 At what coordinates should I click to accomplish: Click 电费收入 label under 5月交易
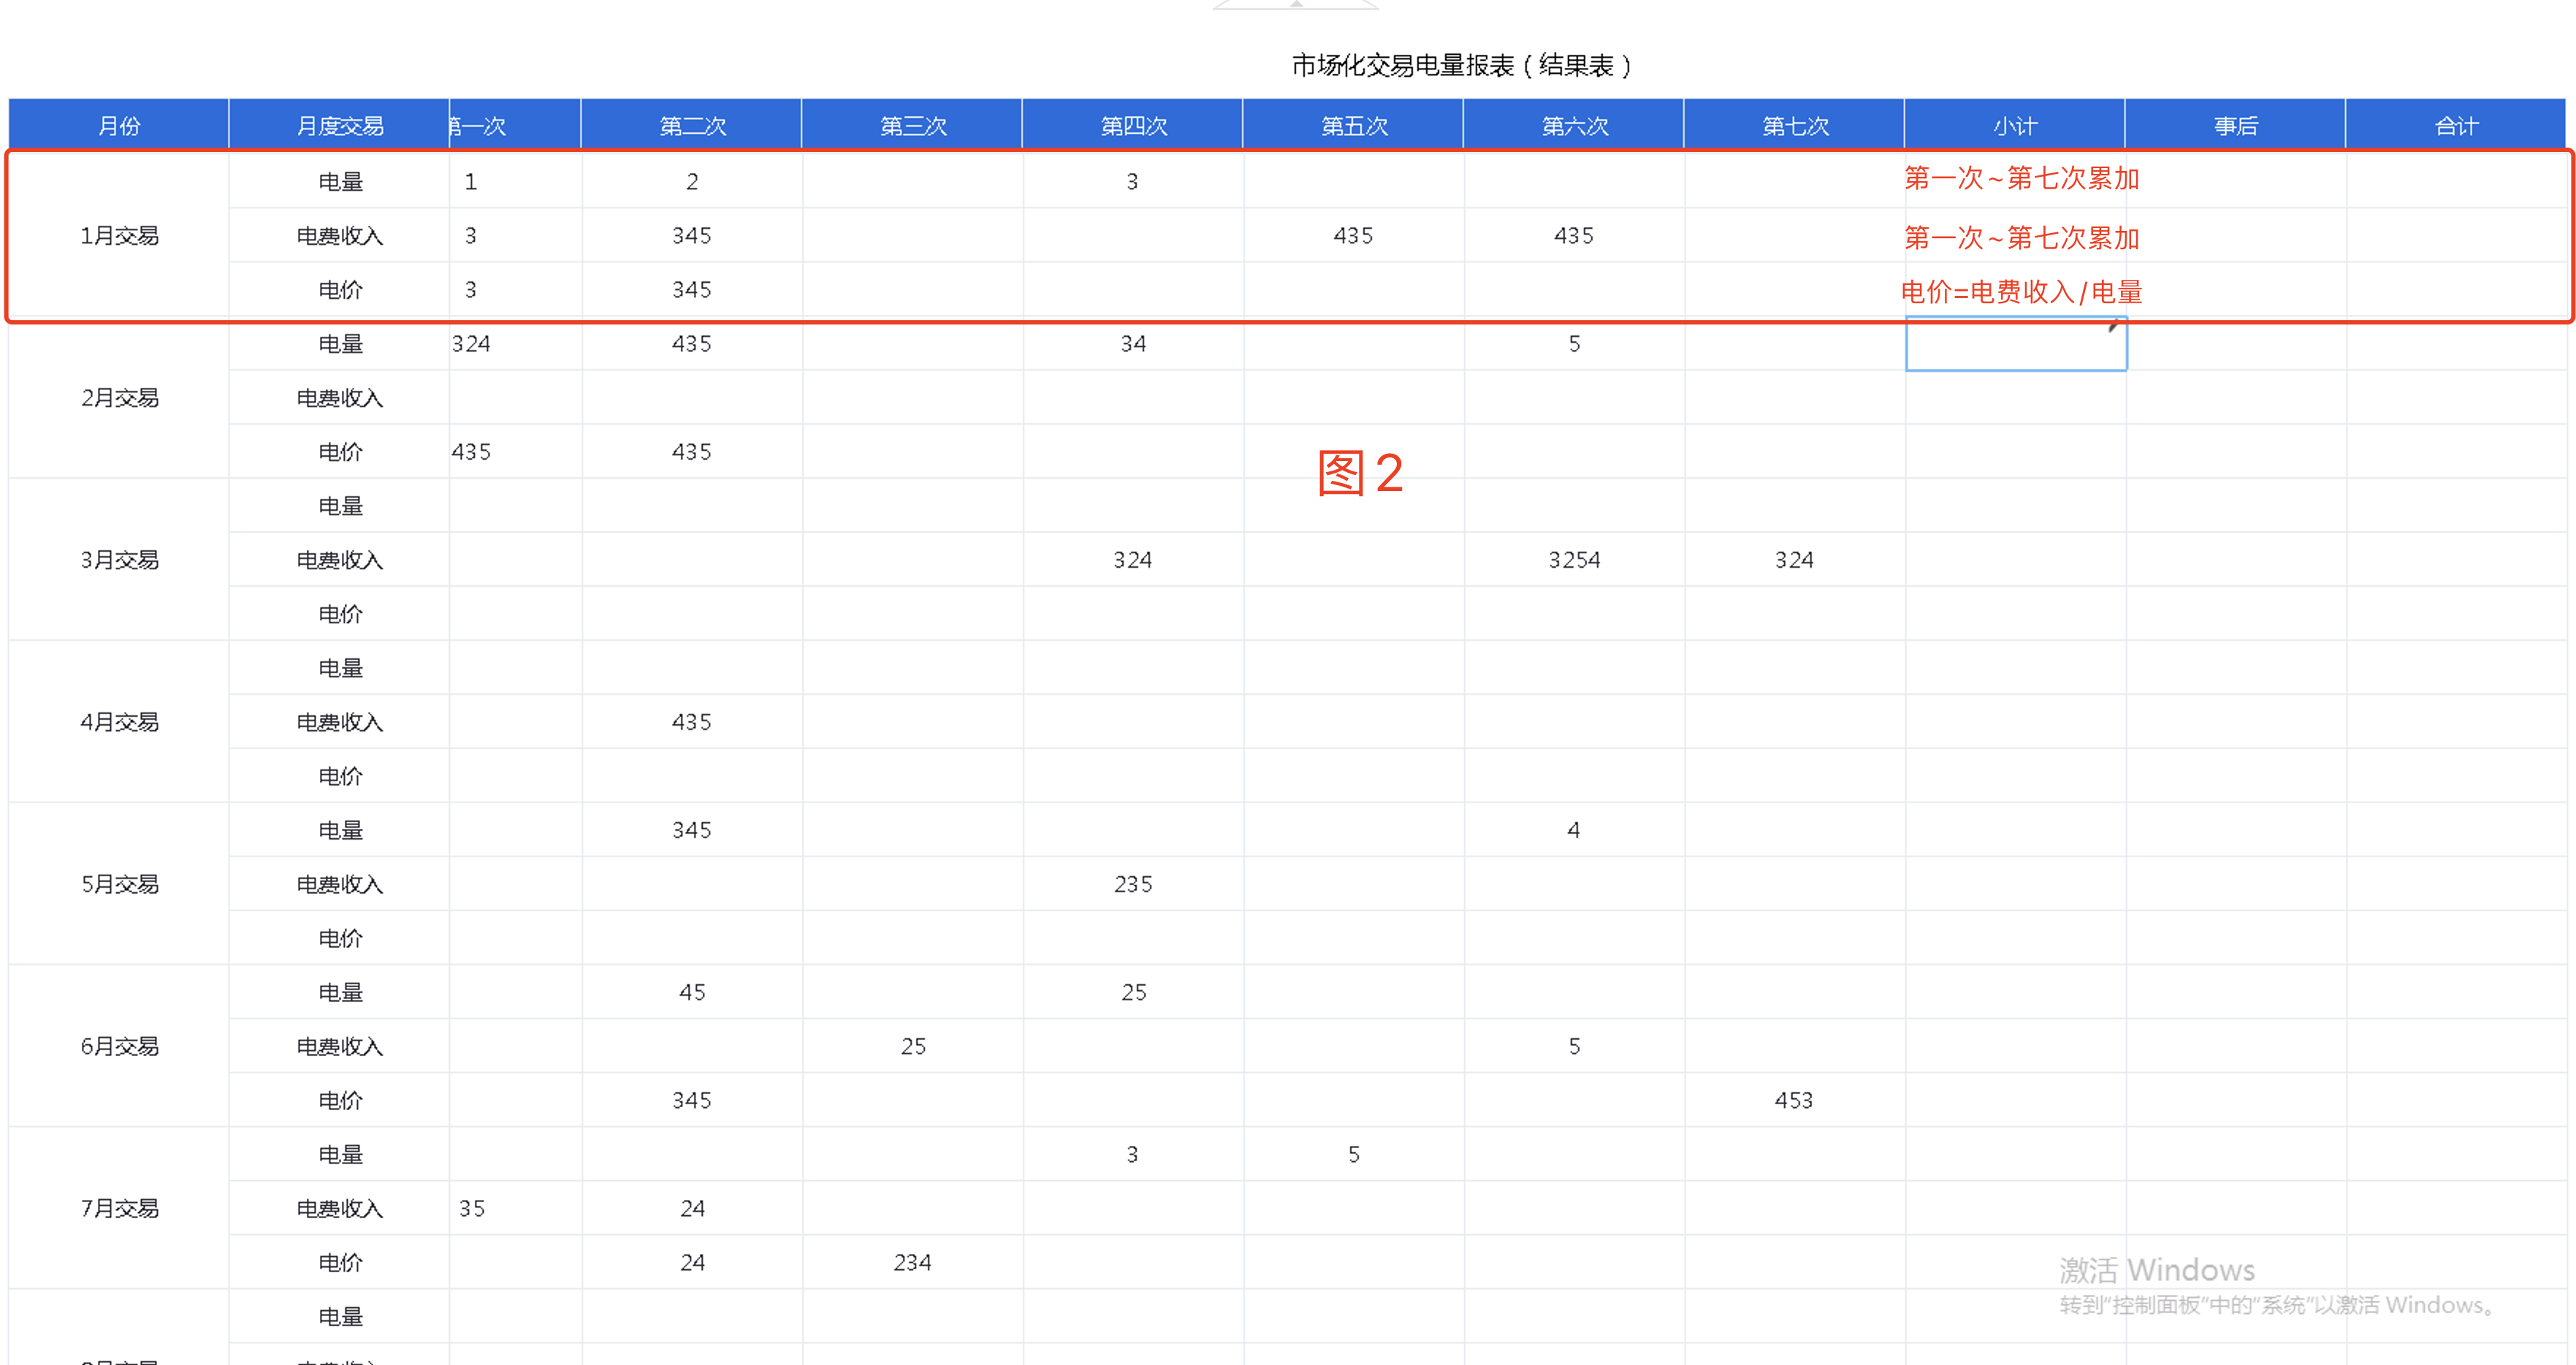(340, 884)
